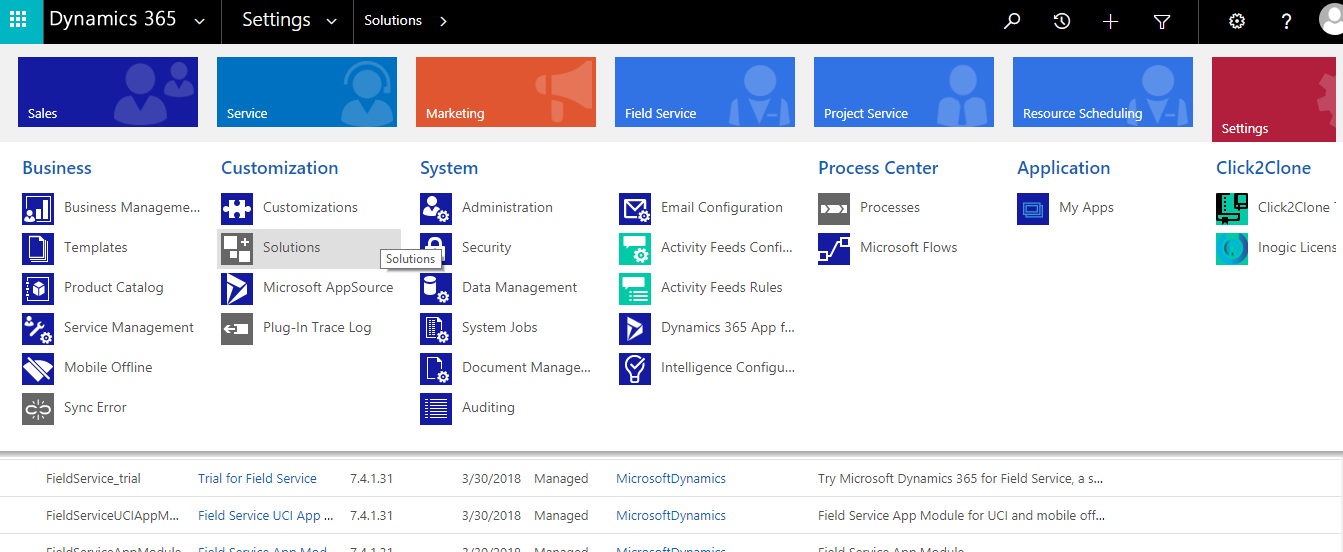Click the Sync Error icon
The height and width of the screenshot is (552, 1343).
pyautogui.click(x=38, y=409)
